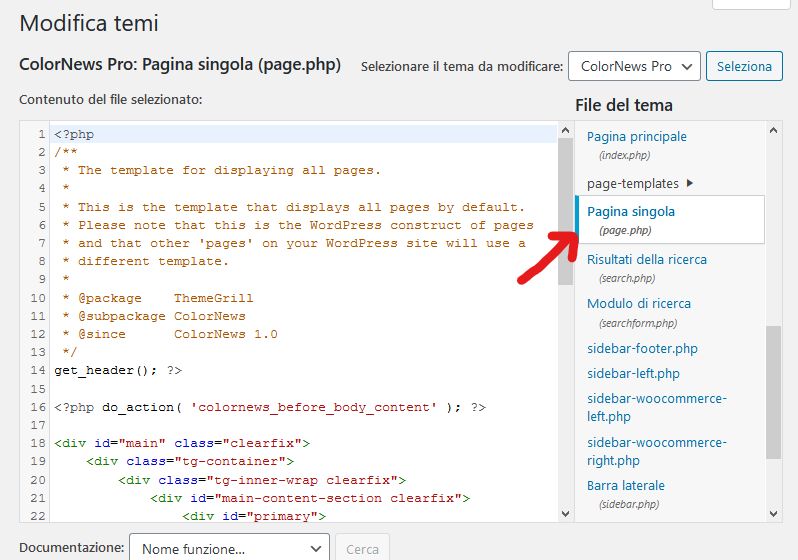Click the File del tema heading
This screenshot has width=798, height=560.
tap(624, 105)
